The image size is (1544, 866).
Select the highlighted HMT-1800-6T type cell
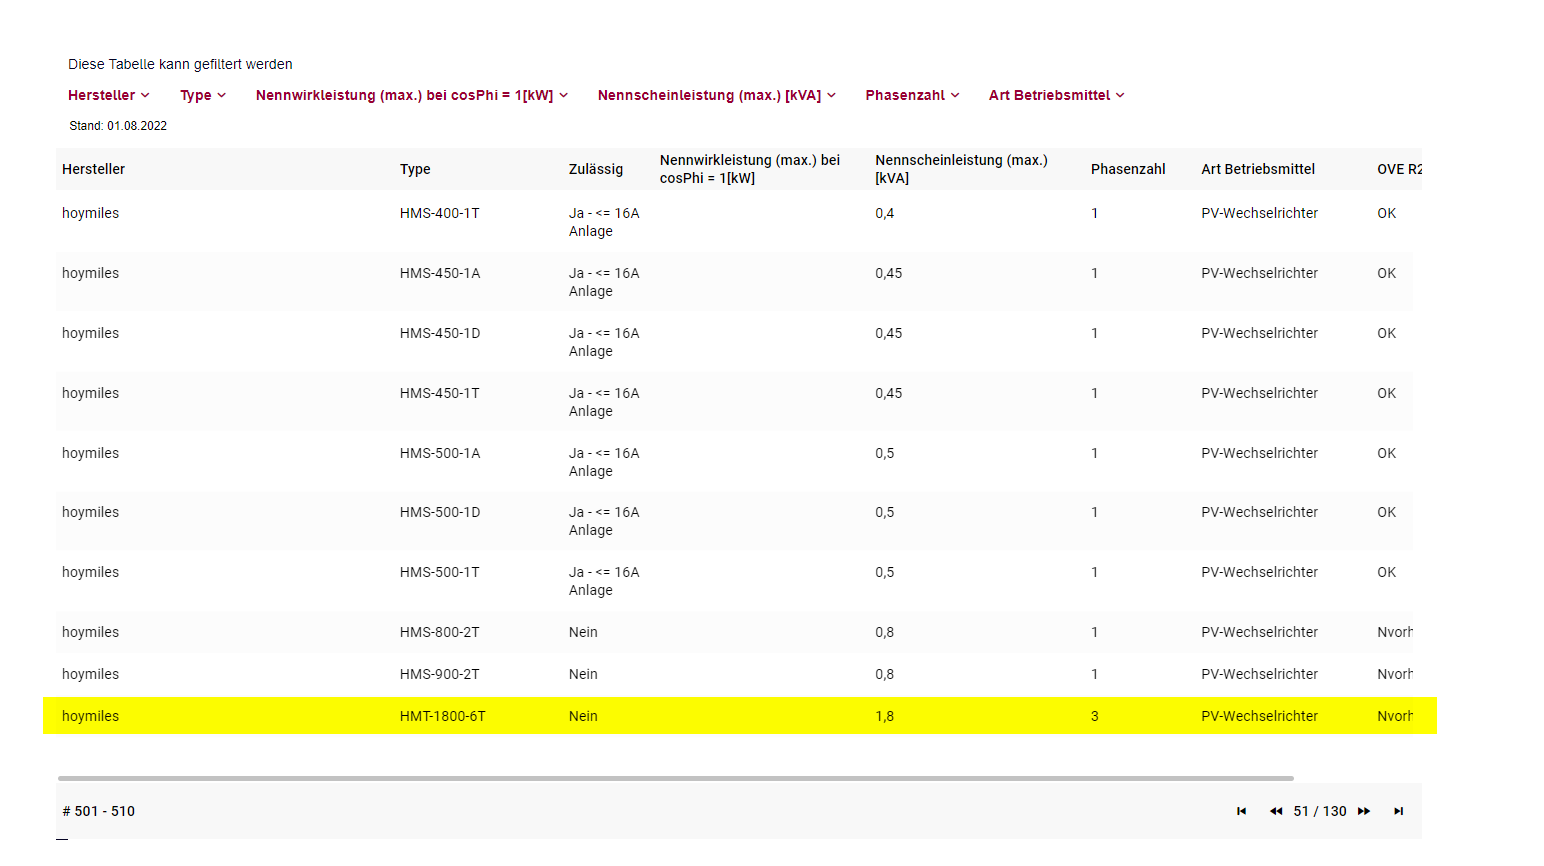click(x=442, y=716)
